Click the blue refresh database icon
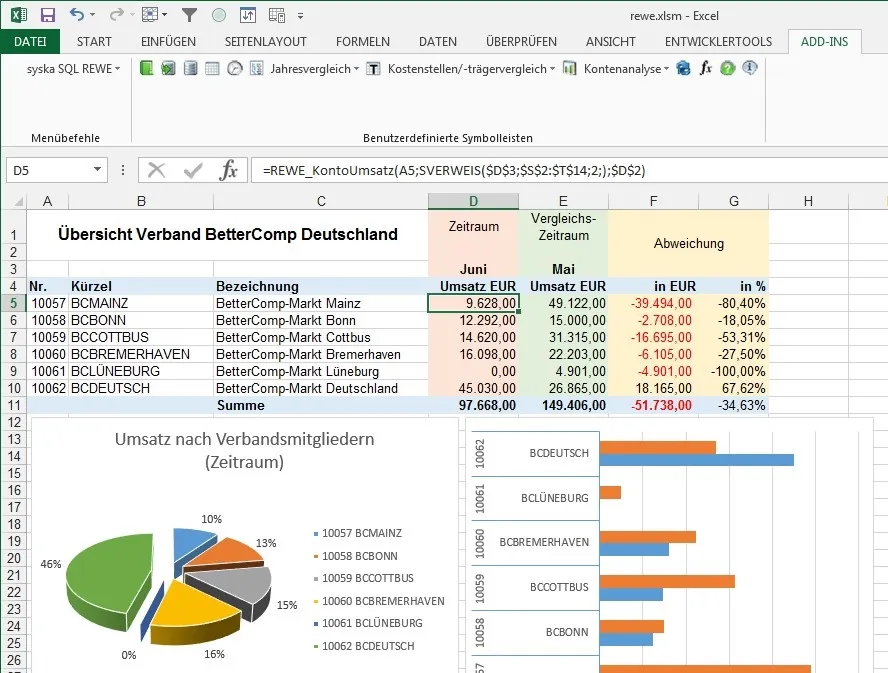This screenshot has width=888, height=673. pyautogui.click(x=684, y=69)
